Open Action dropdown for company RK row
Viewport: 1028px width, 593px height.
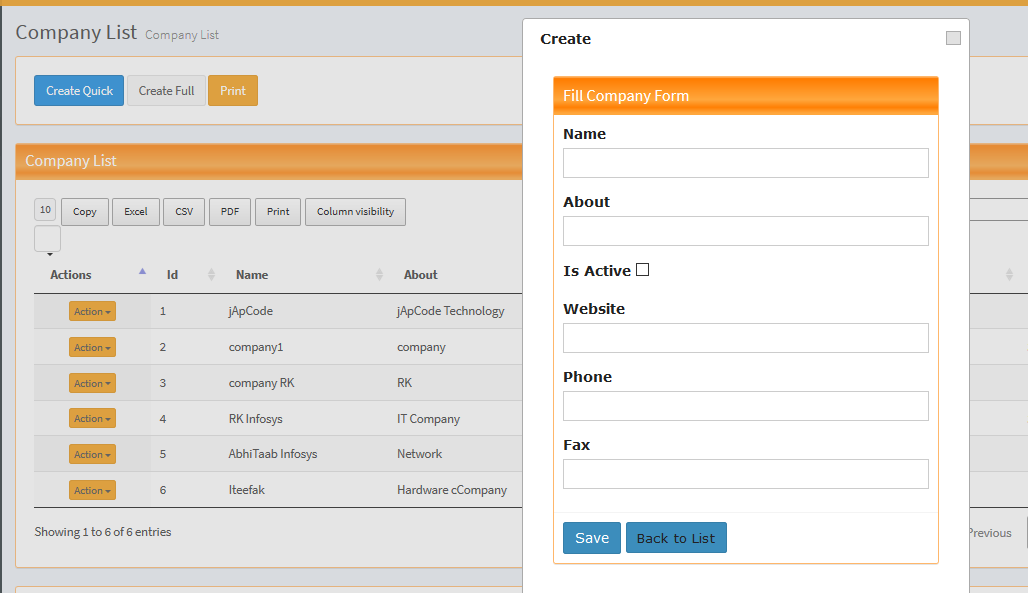coord(92,383)
